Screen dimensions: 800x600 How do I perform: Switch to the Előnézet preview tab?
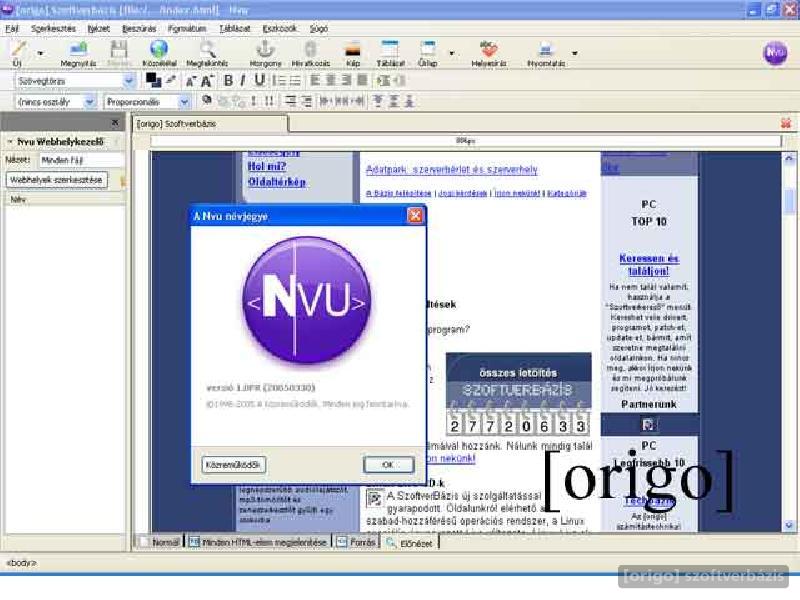(x=410, y=543)
